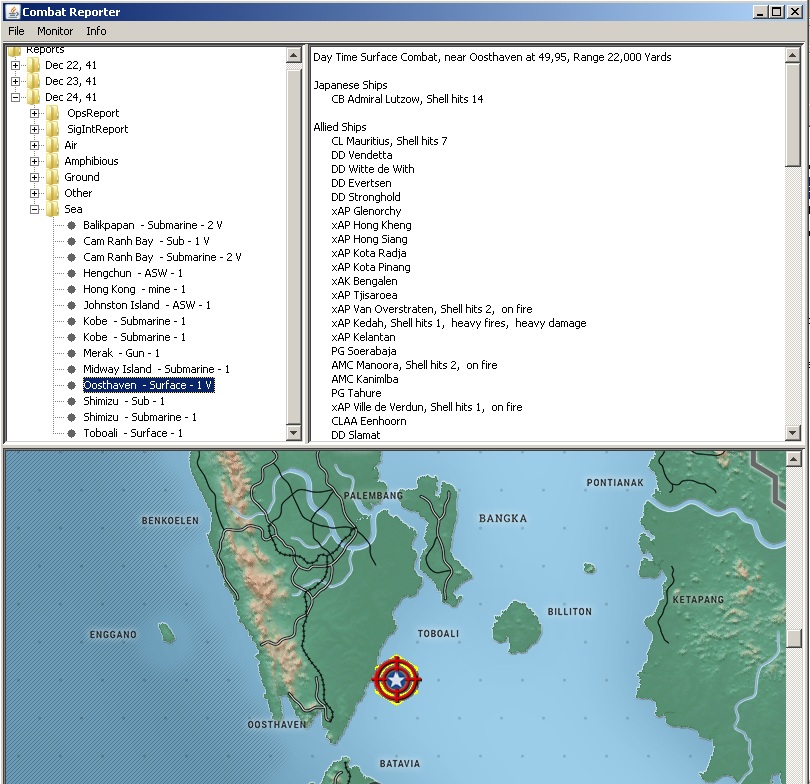Click the bullet icon beside Balikpapan report

point(72,225)
